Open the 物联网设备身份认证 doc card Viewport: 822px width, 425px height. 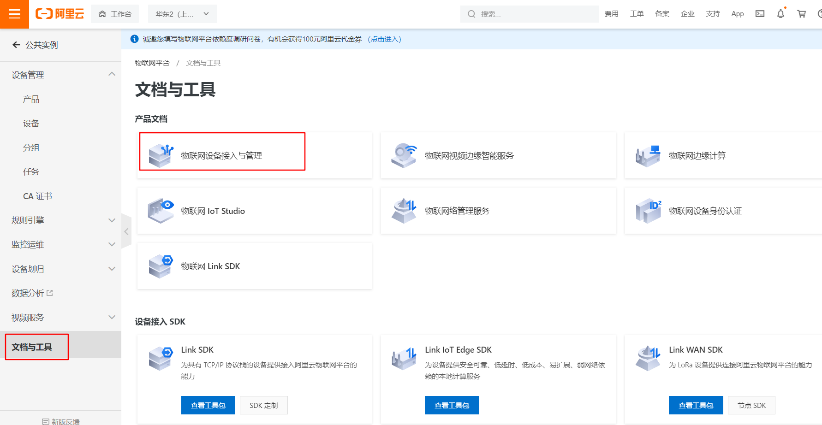coord(723,211)
